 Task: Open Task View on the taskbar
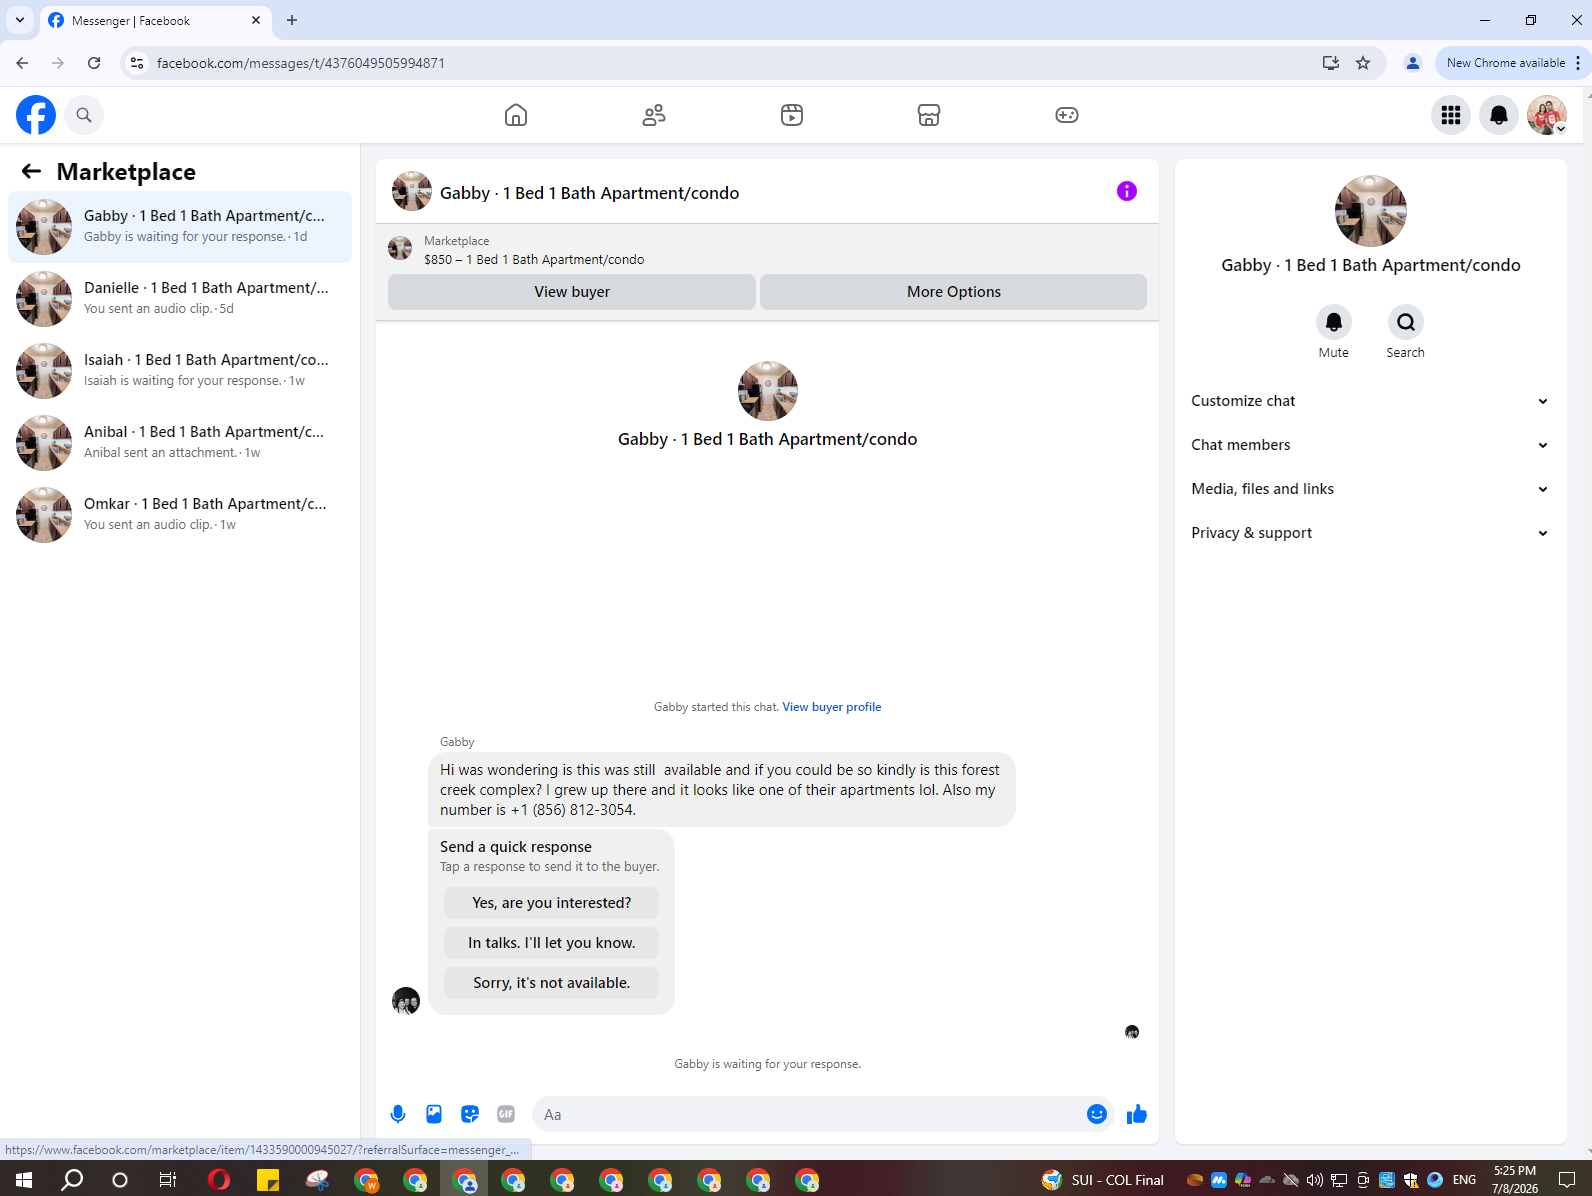[168, 1180]
